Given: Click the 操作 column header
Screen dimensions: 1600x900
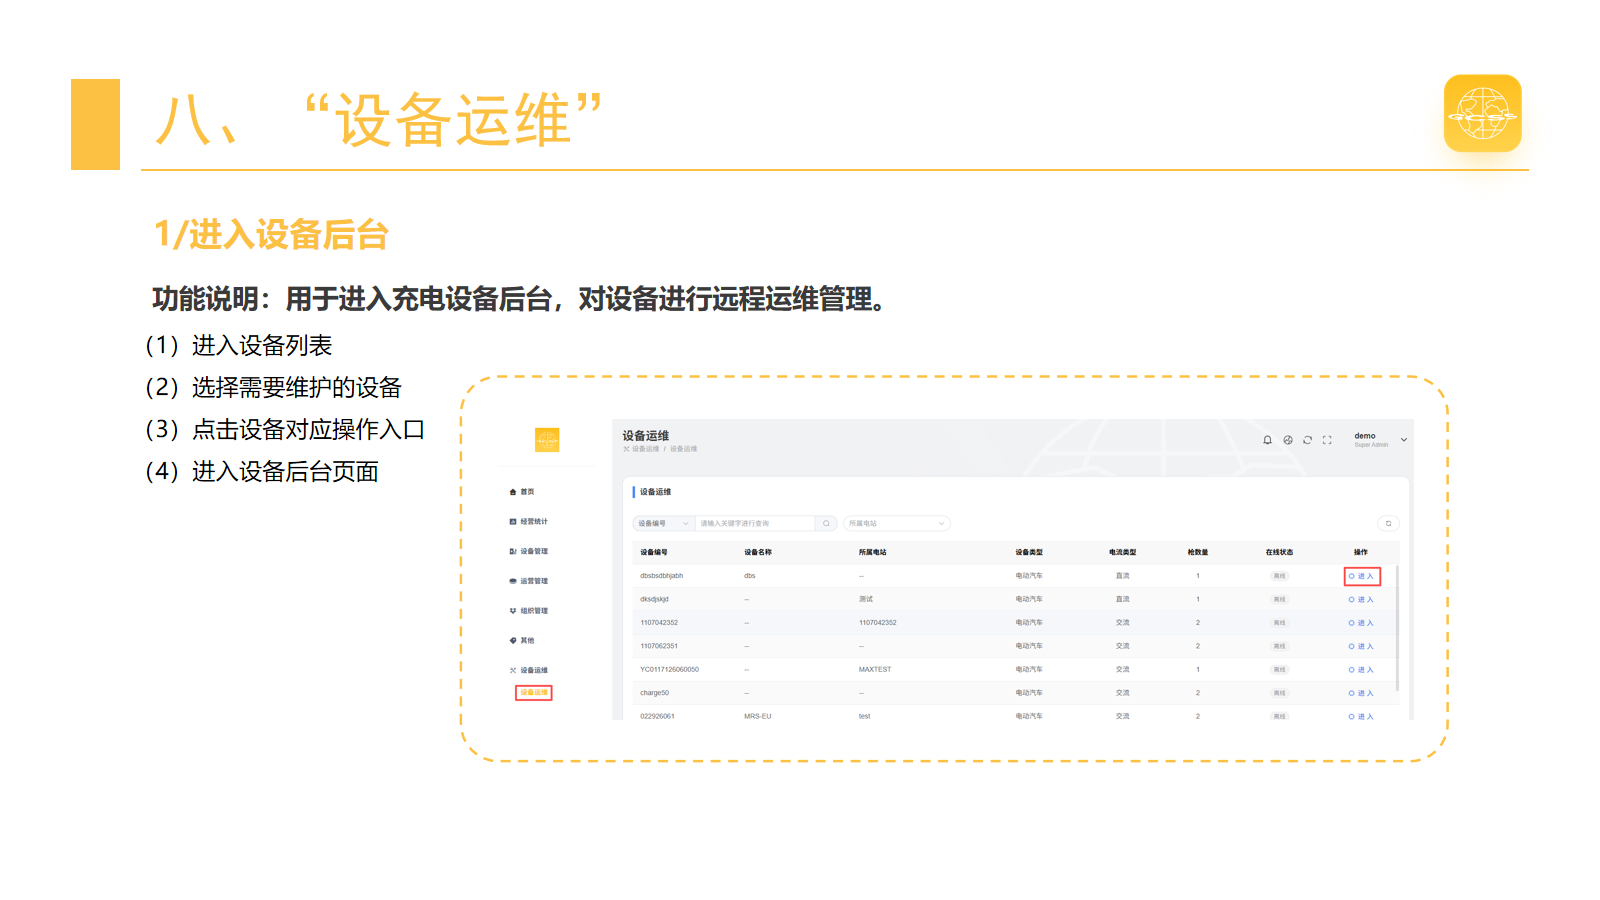Looking at the screenshot, I should click(1361, 552).
